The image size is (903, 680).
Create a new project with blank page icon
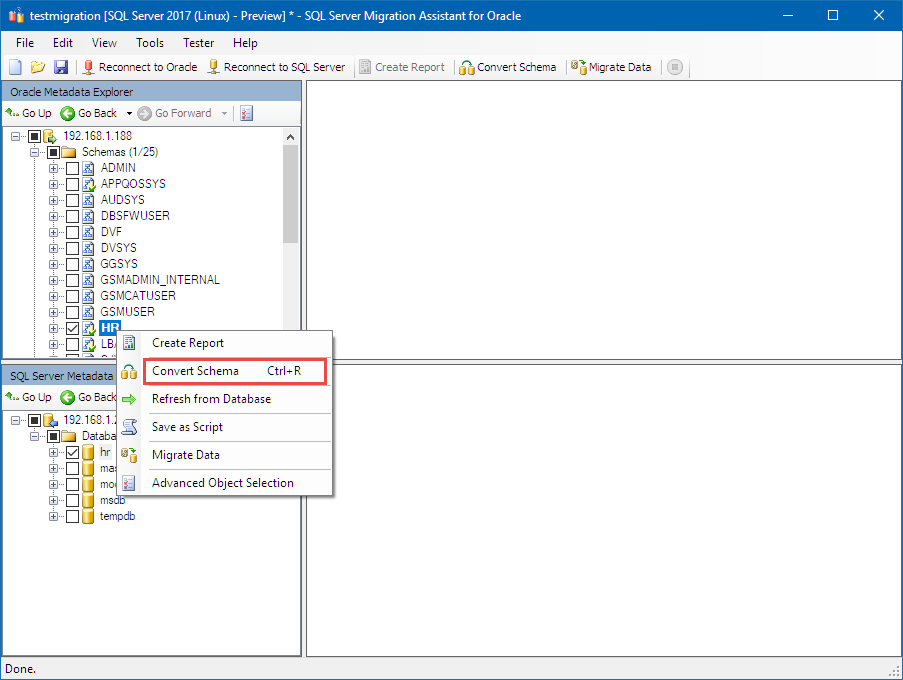coord(14,67)
